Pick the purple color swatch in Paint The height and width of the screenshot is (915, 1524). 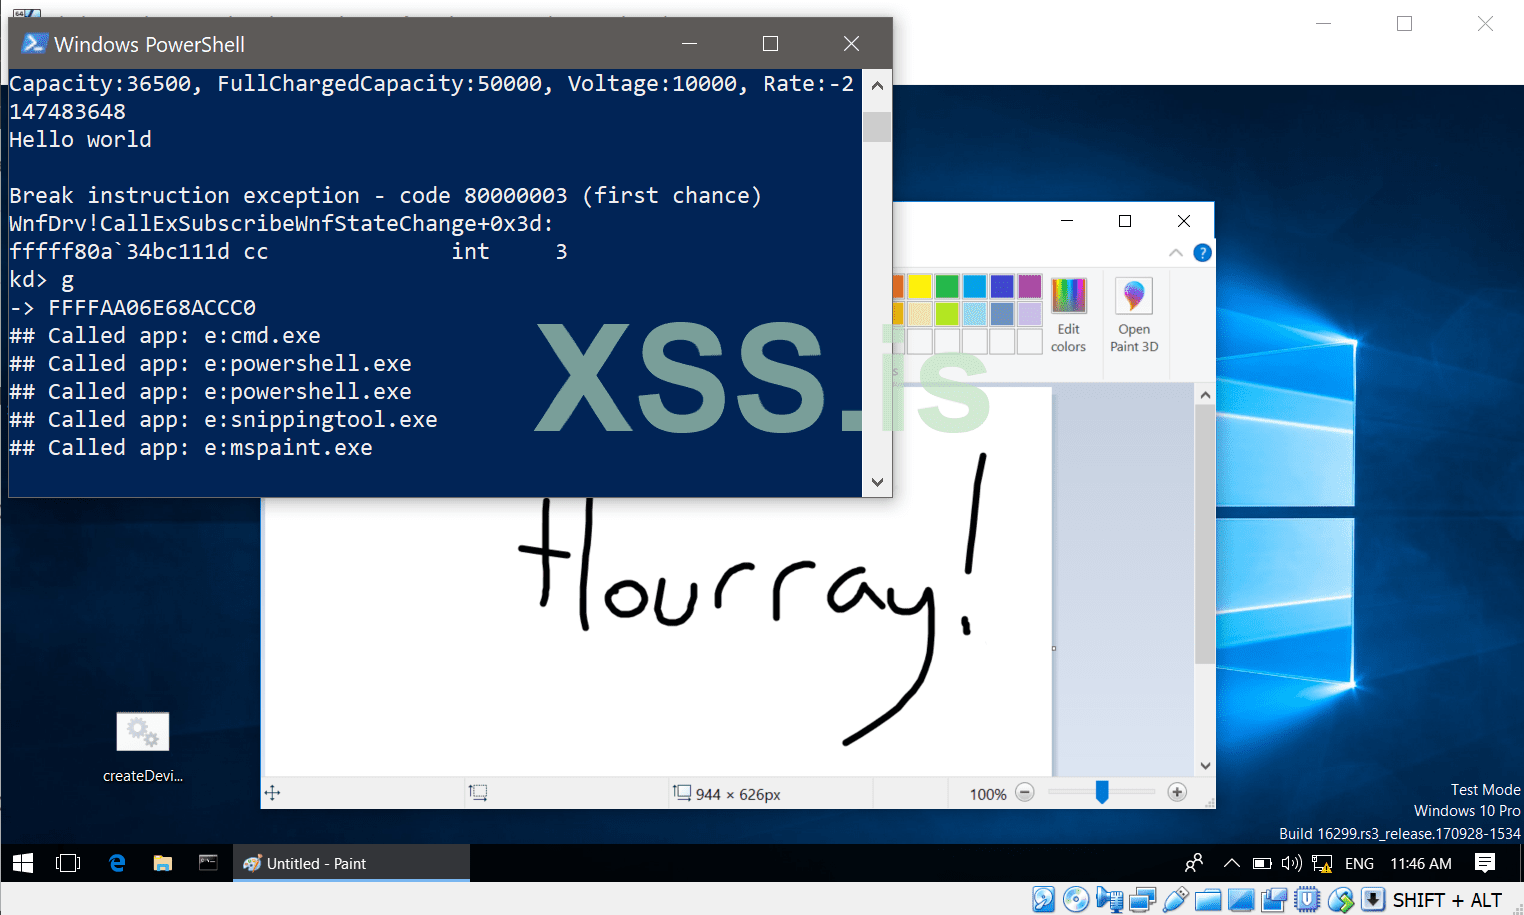(1030, 287)
